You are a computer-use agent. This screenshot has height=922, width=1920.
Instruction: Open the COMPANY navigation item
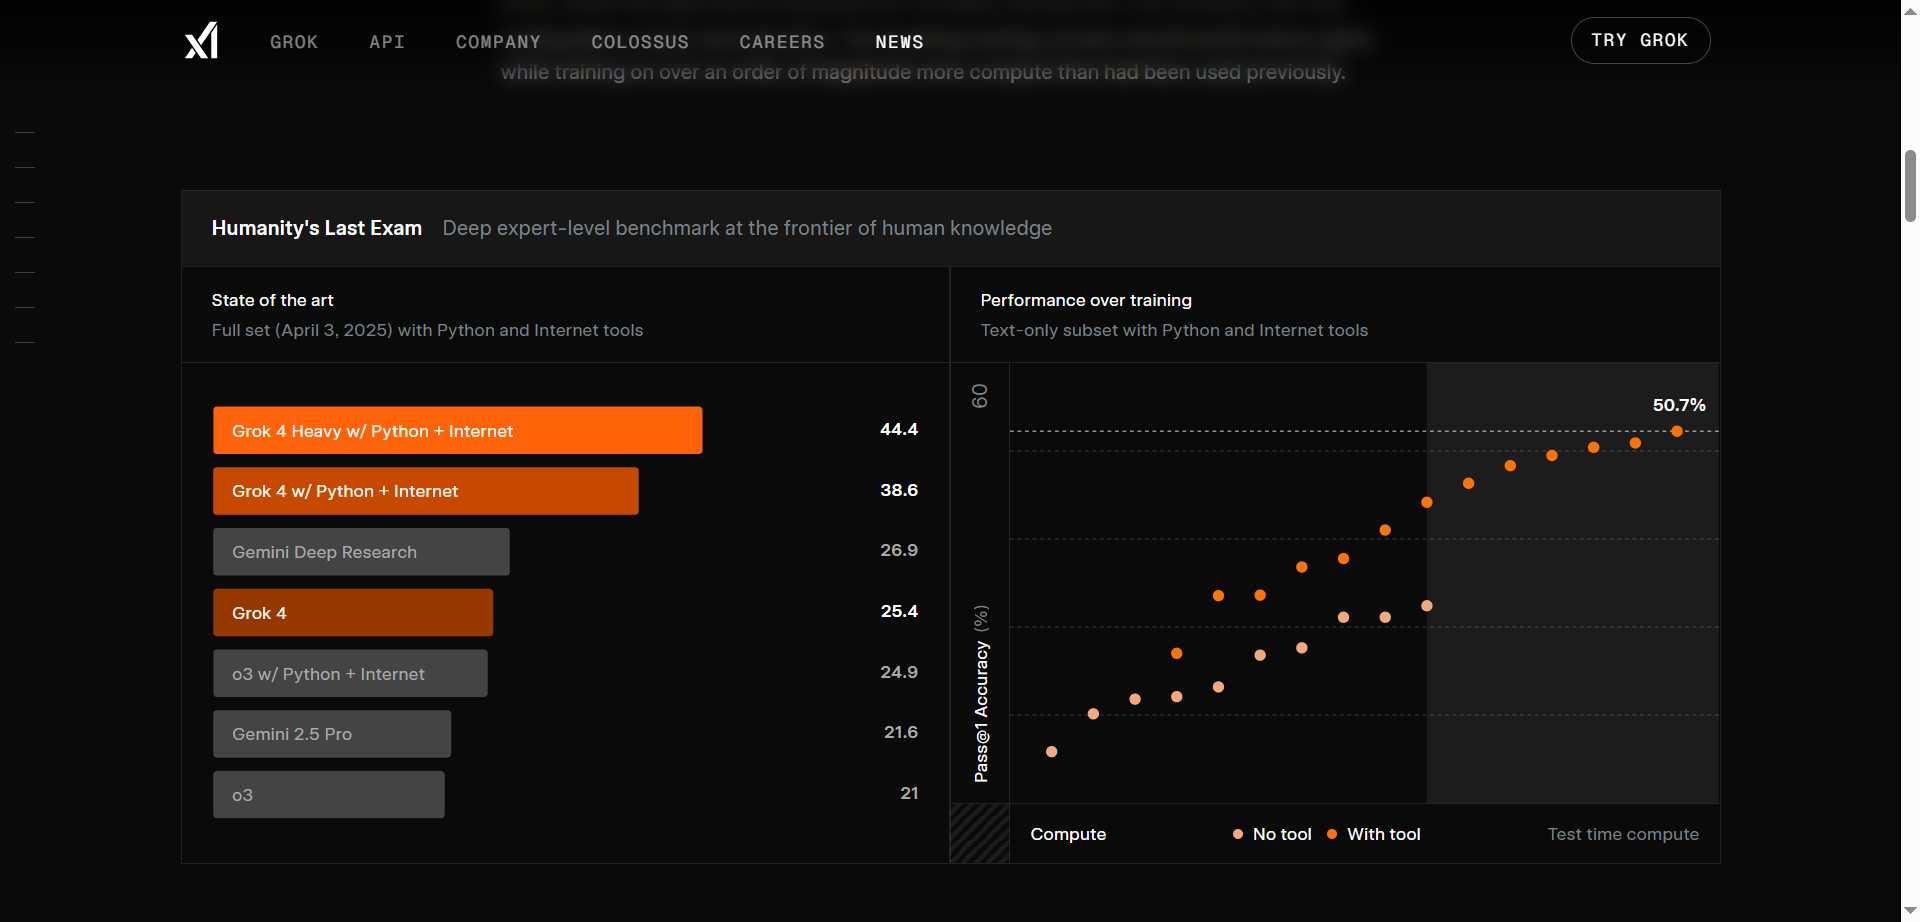(x=498, y=42)
